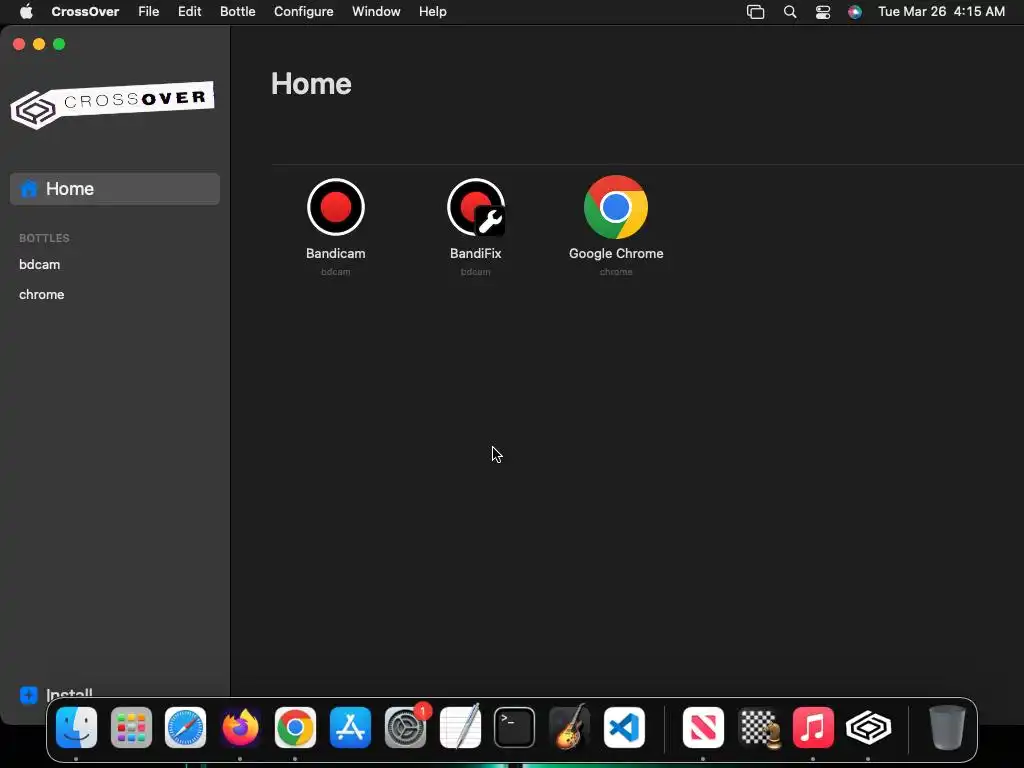Open App Store from the Dock
Viewport: 1024px width, 768px height.
click(351, 727)
